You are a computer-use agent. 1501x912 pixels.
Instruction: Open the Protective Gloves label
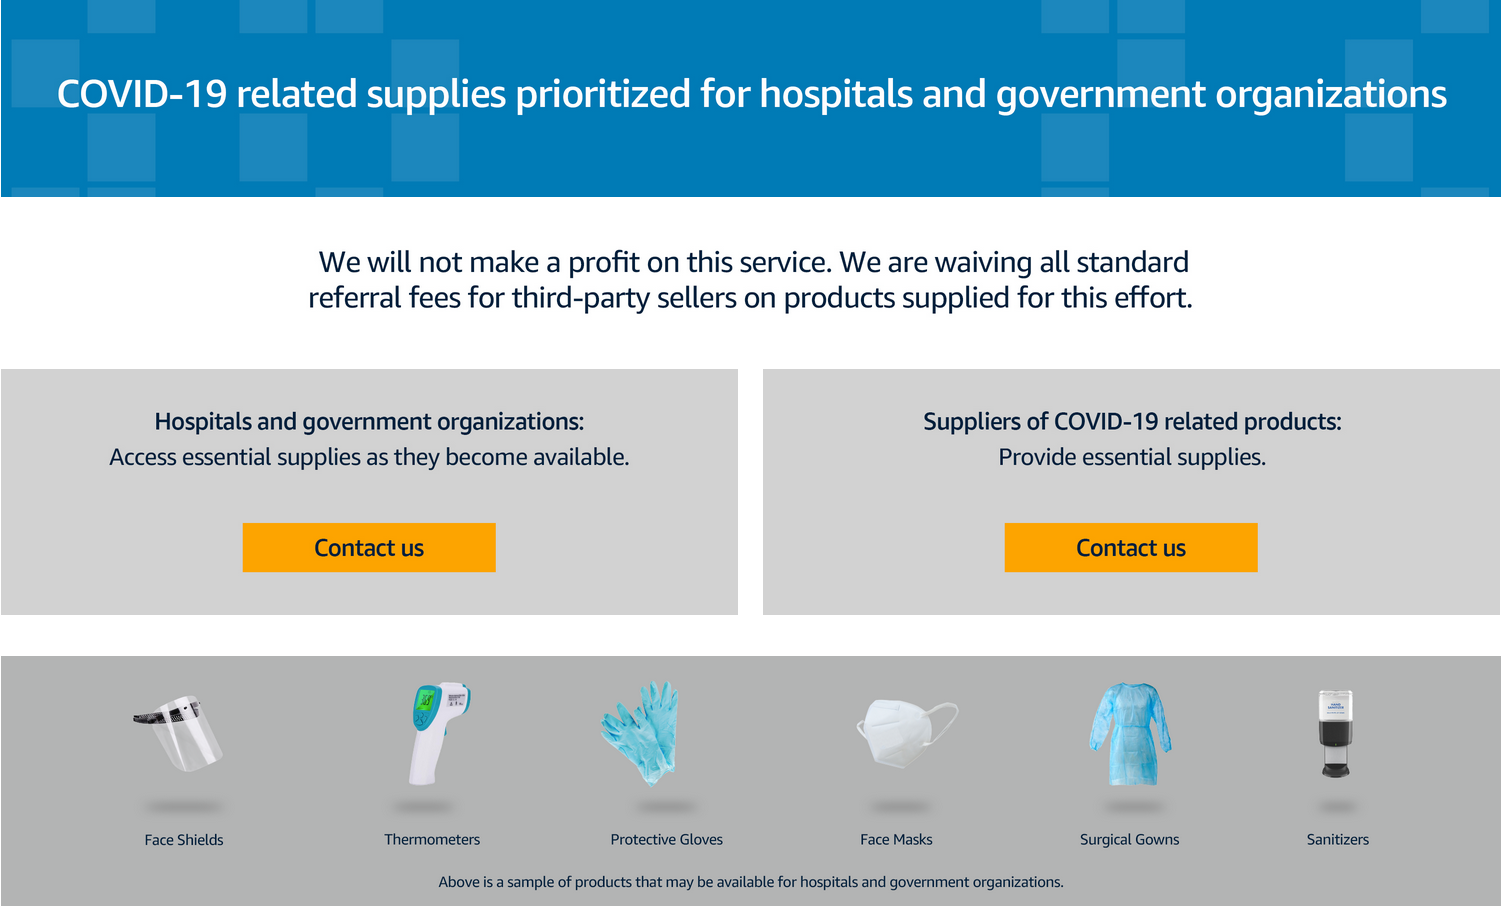(x=667, y=840)
